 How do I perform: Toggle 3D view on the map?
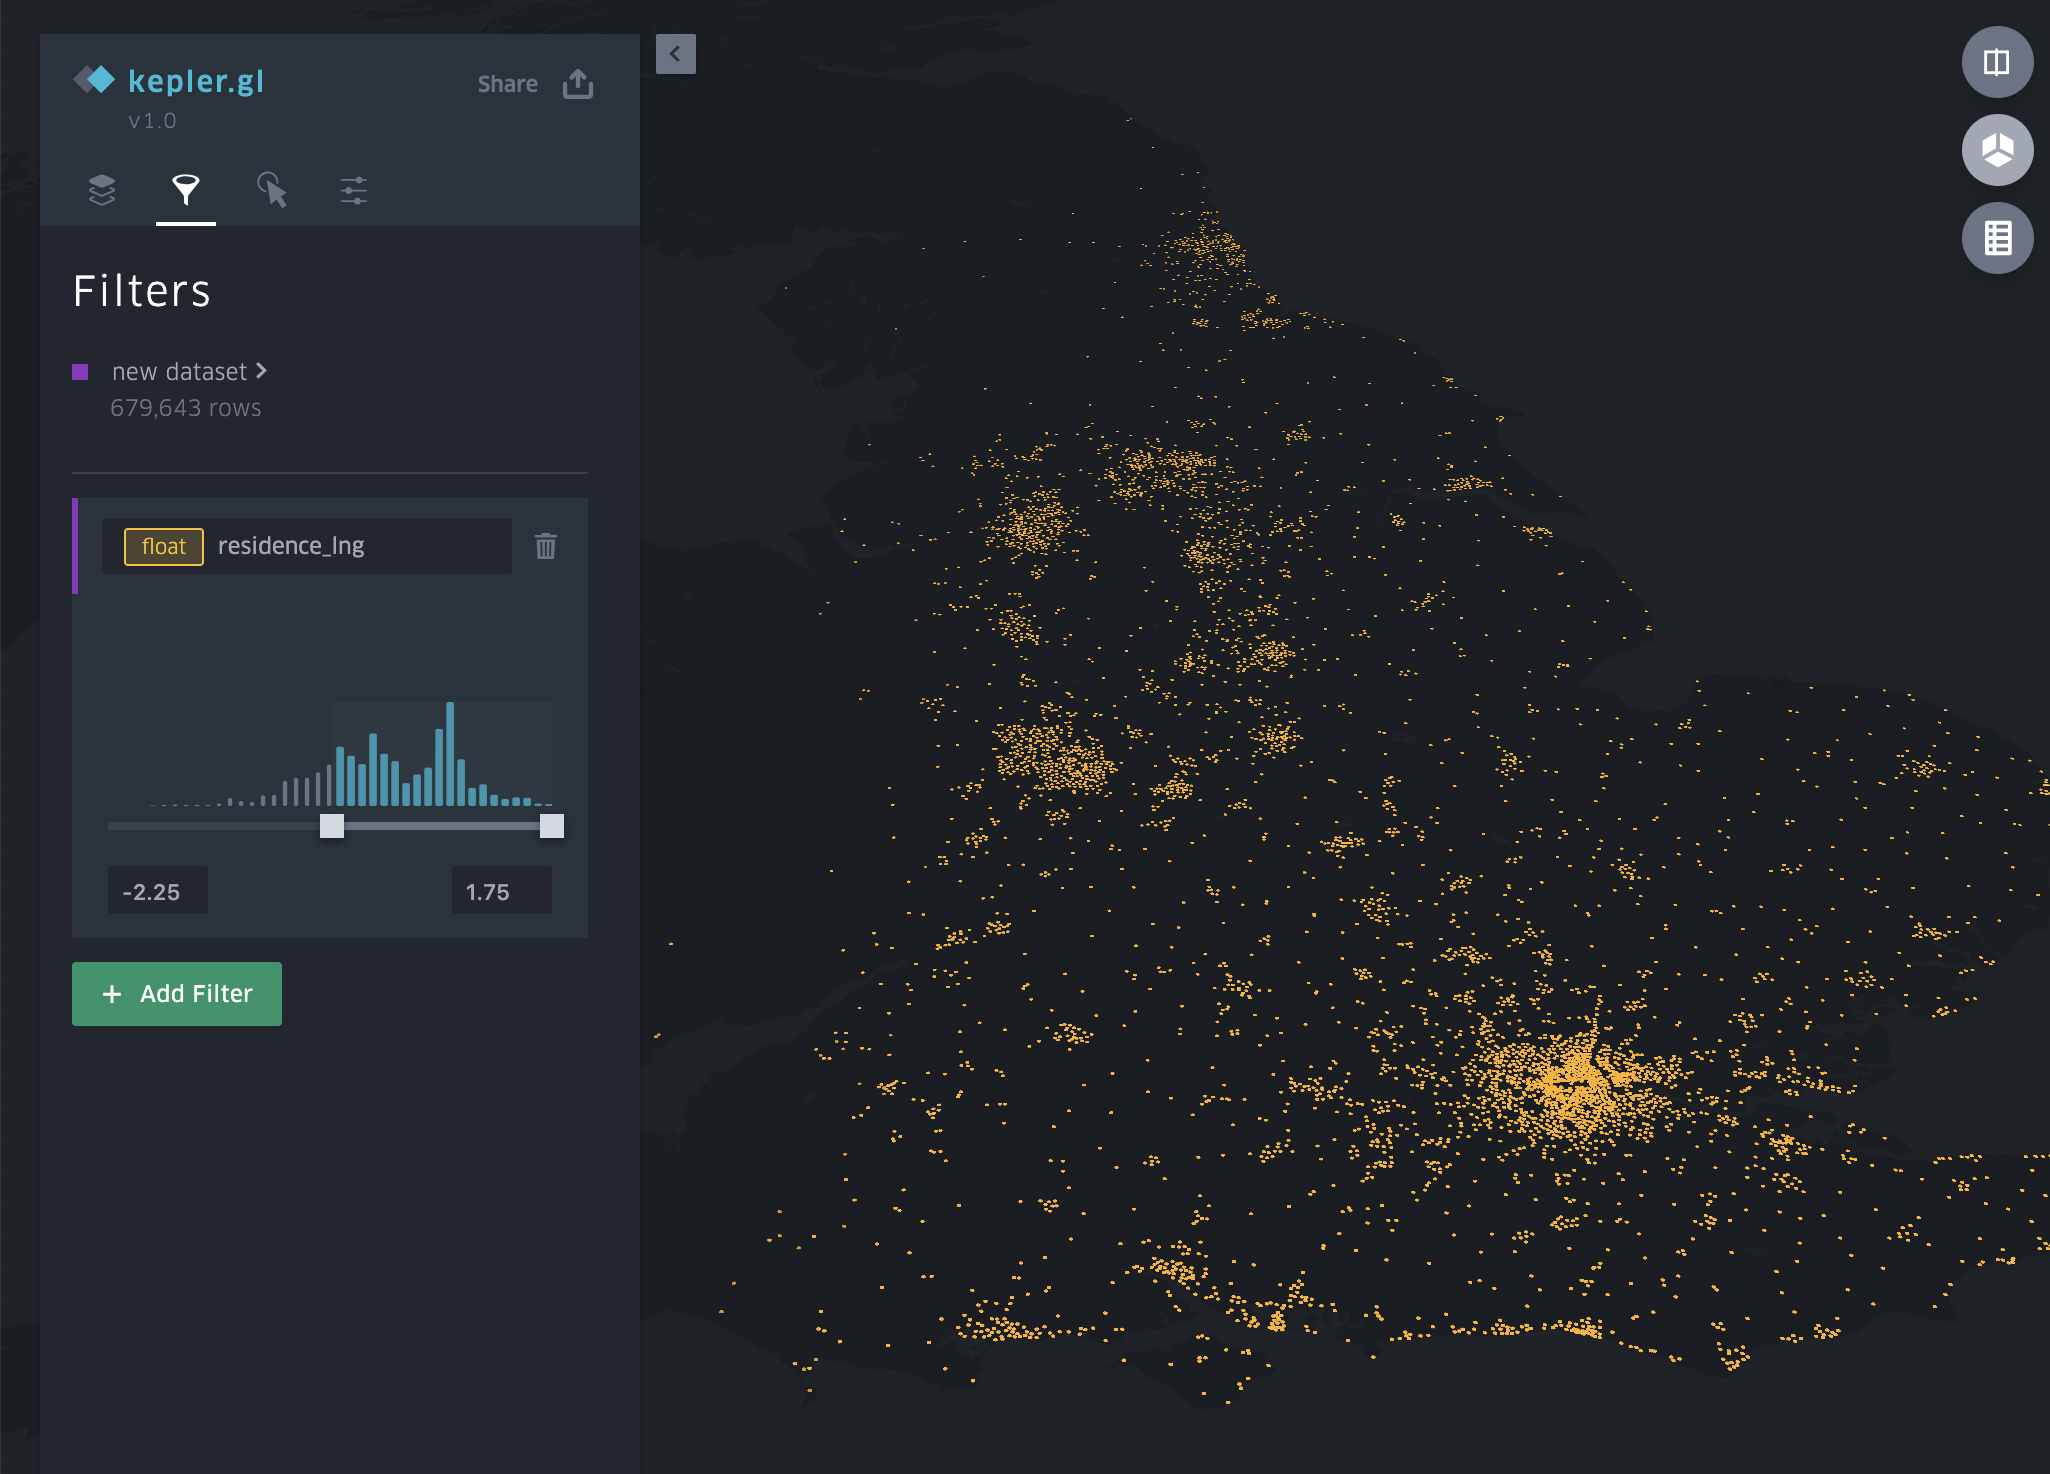tap(1997, 150)
